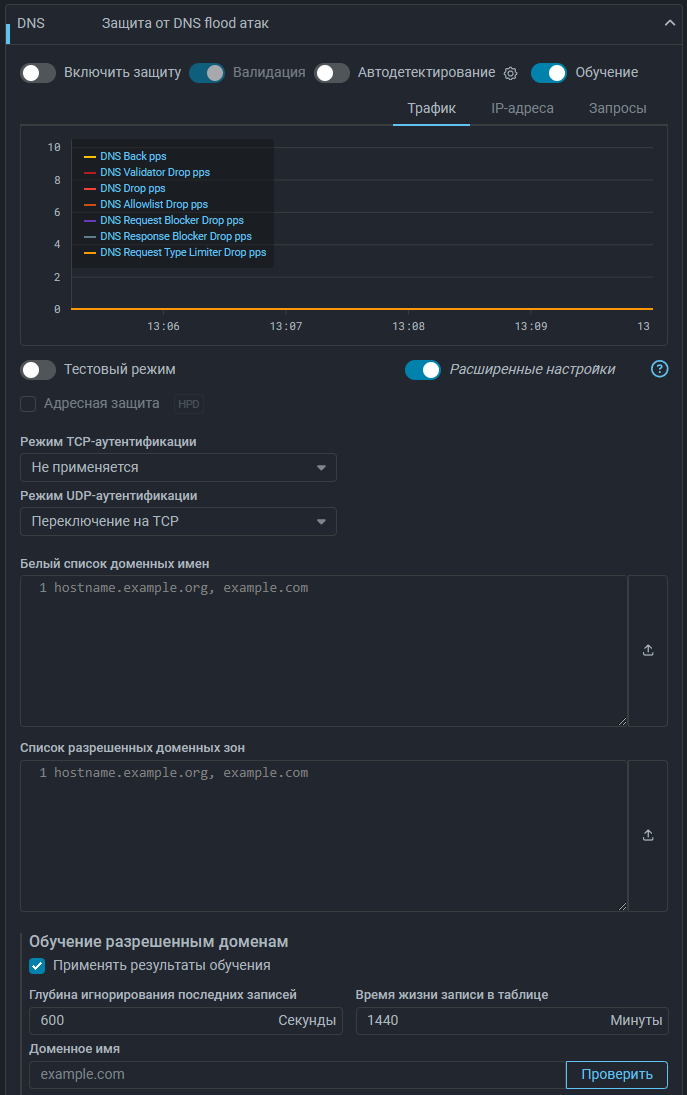687x1095 pixels.
Task: Switch to the 'Запросы' tab
Action: click(617, 108)
